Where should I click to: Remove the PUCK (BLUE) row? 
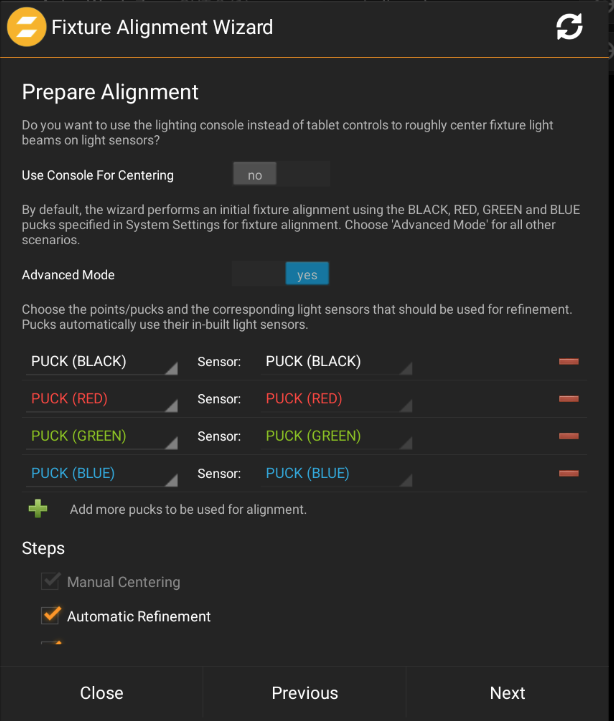(x=569, y=473)
